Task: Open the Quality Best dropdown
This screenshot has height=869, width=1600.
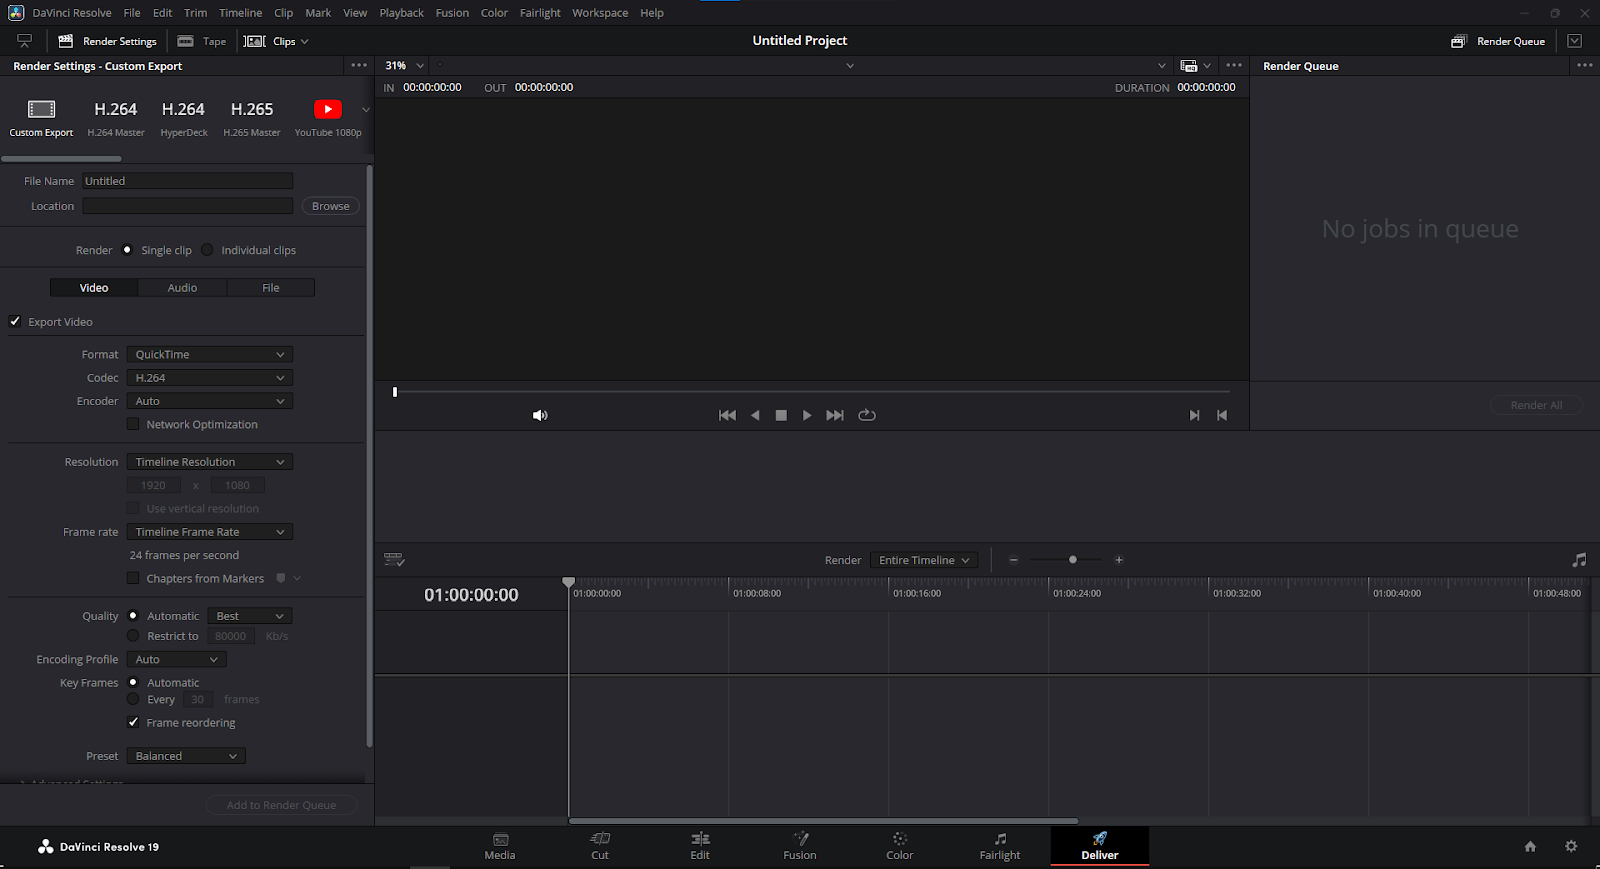Action: [250, 616]
